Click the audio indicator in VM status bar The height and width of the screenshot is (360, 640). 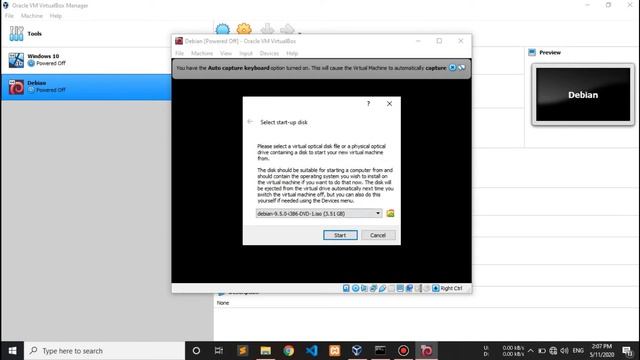[x=364, y=288]
